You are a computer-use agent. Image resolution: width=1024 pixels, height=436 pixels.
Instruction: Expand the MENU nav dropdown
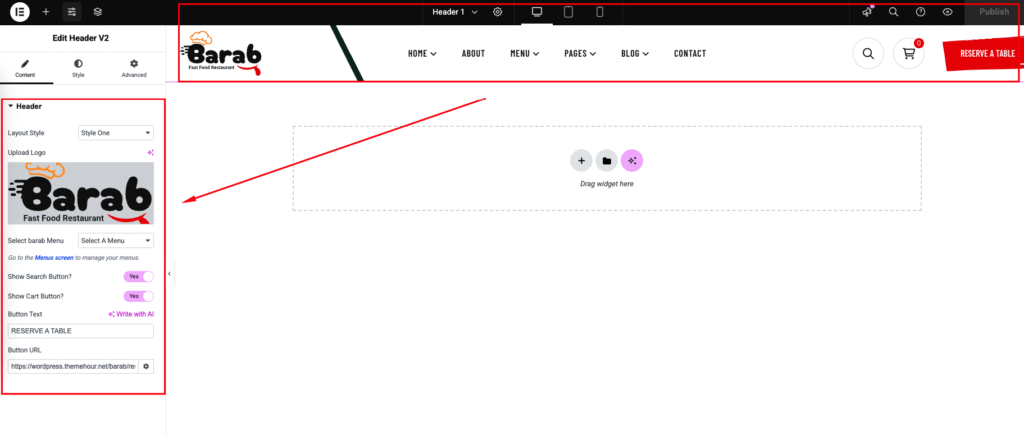524,54
